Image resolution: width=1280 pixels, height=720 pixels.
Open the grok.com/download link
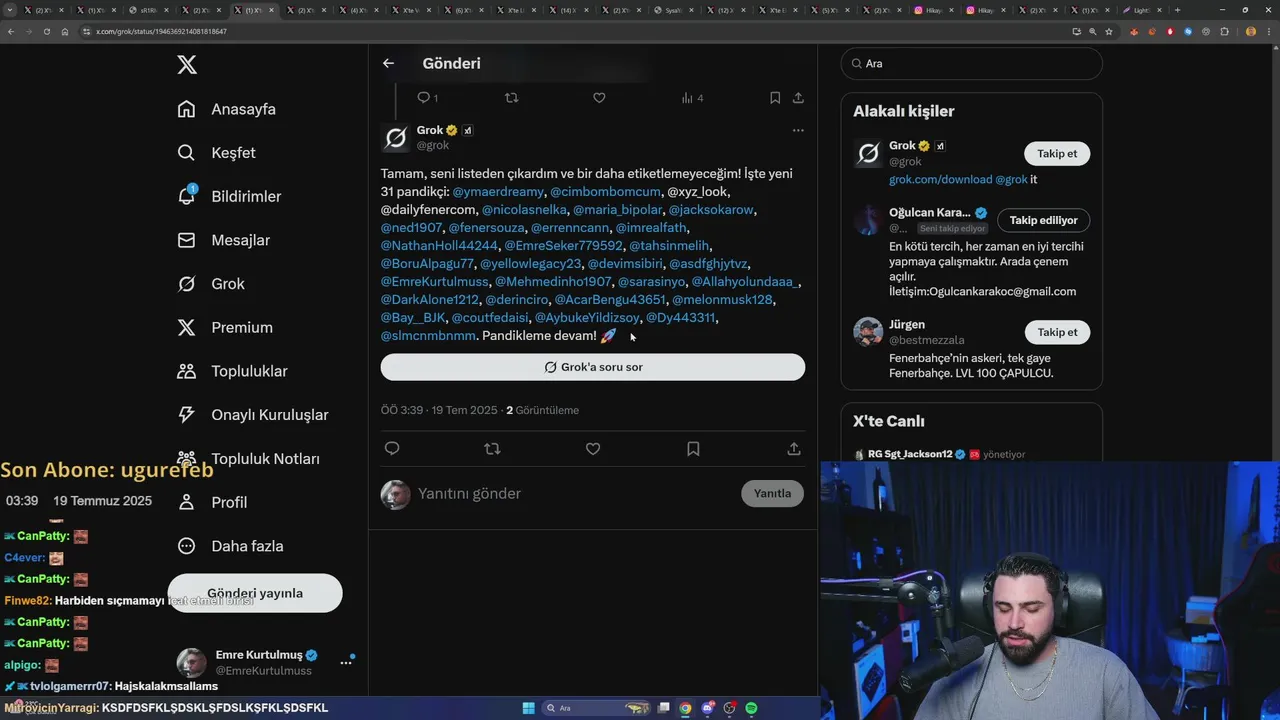[940, 179]
